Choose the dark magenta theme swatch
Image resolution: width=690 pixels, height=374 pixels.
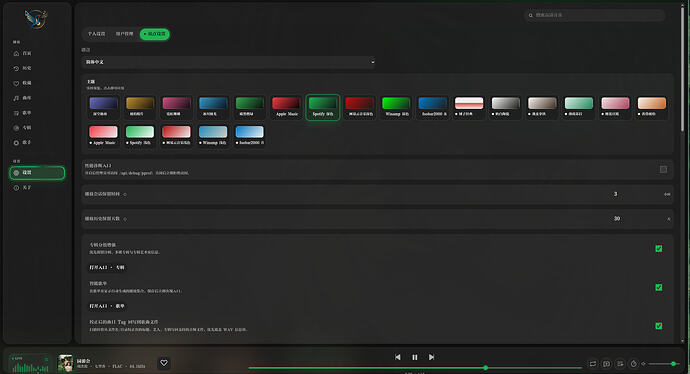pyautogui.click(x=176, y=107)
